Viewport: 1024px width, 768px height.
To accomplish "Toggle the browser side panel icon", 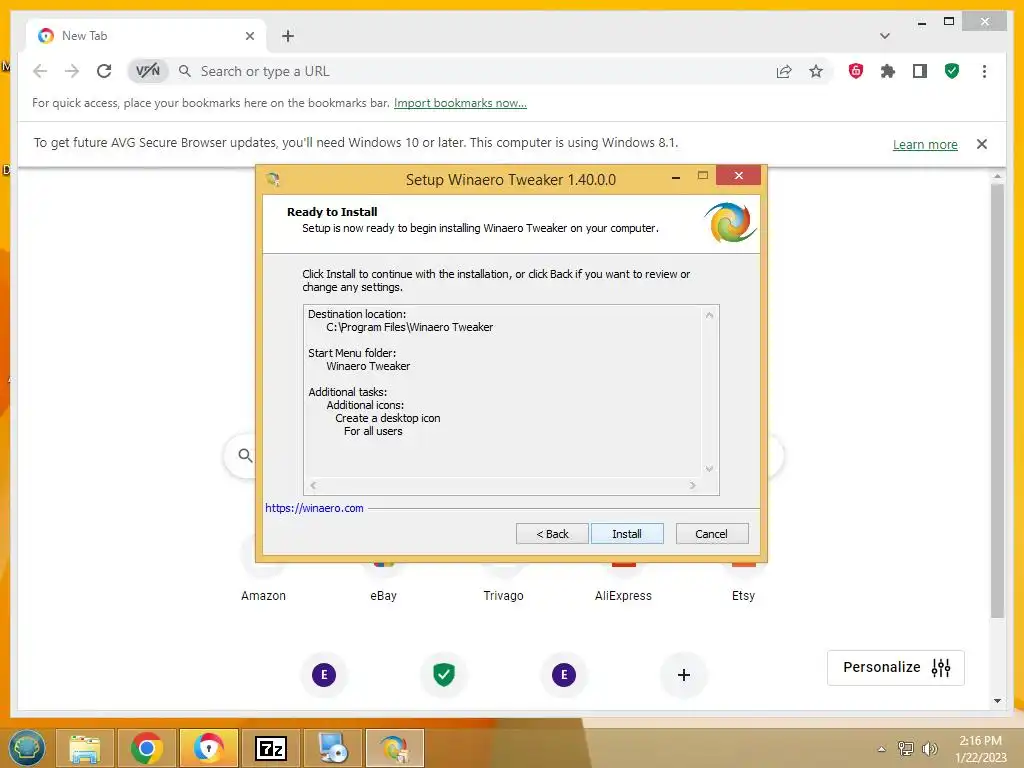I will 920,71.
